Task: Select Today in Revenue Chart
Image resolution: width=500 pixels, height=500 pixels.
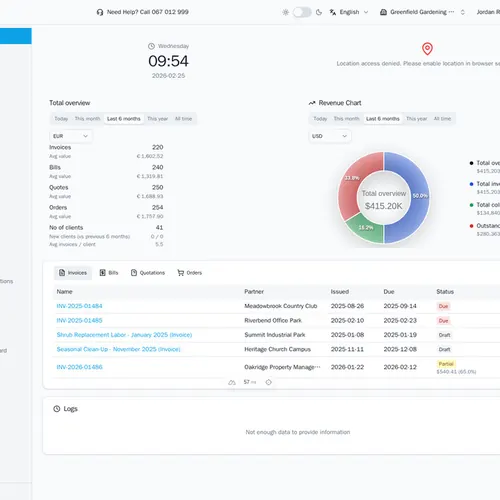Action: (320, 119)
